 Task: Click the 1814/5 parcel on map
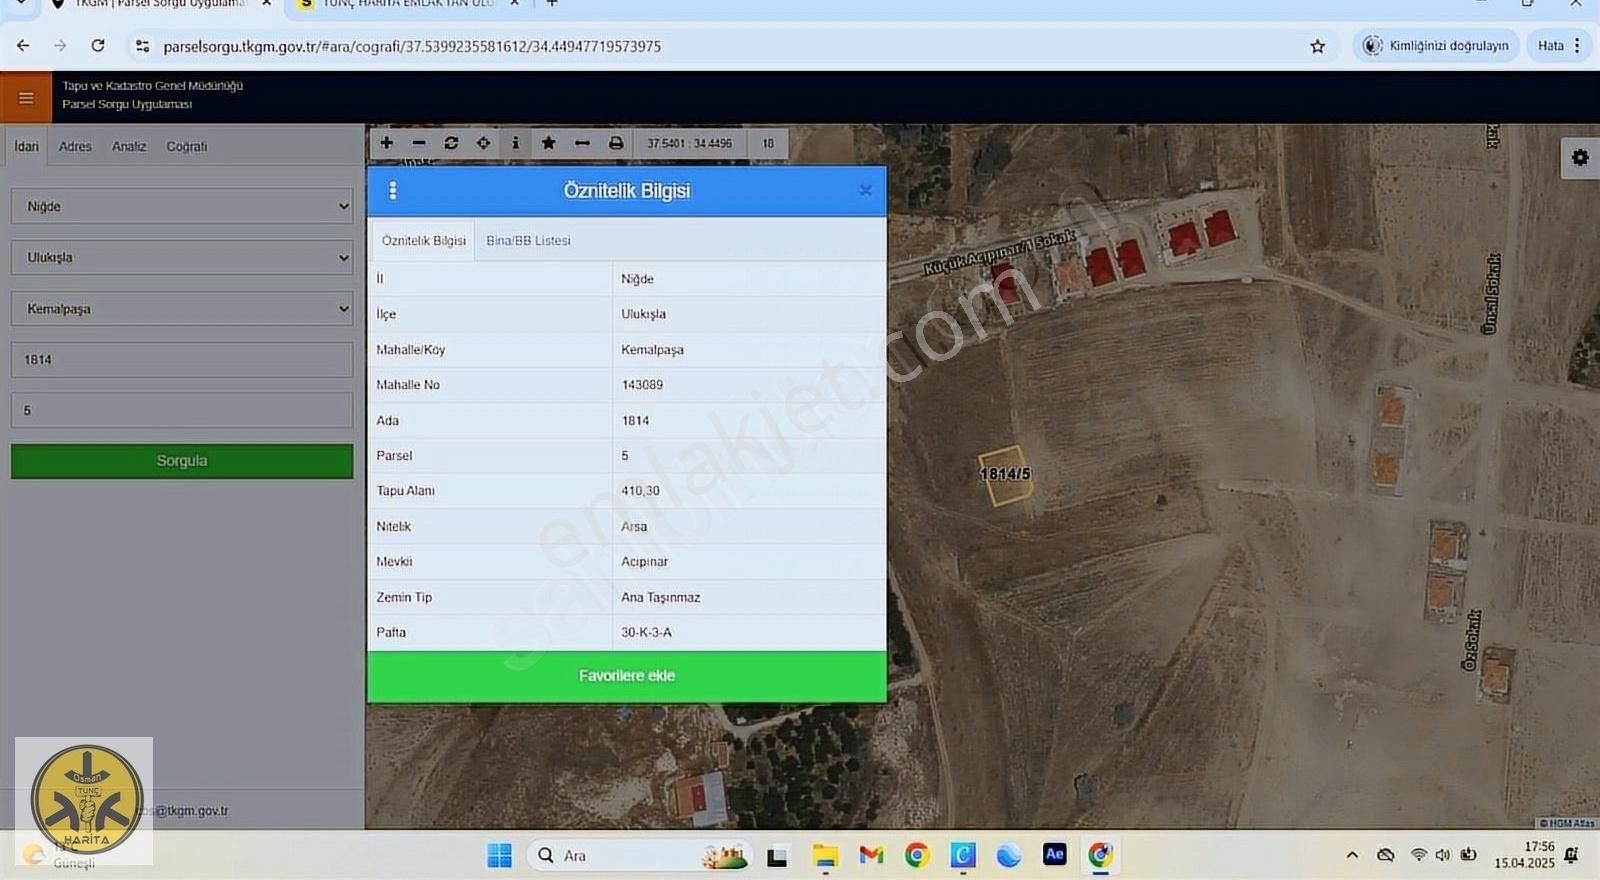(x=1005, y=475)
